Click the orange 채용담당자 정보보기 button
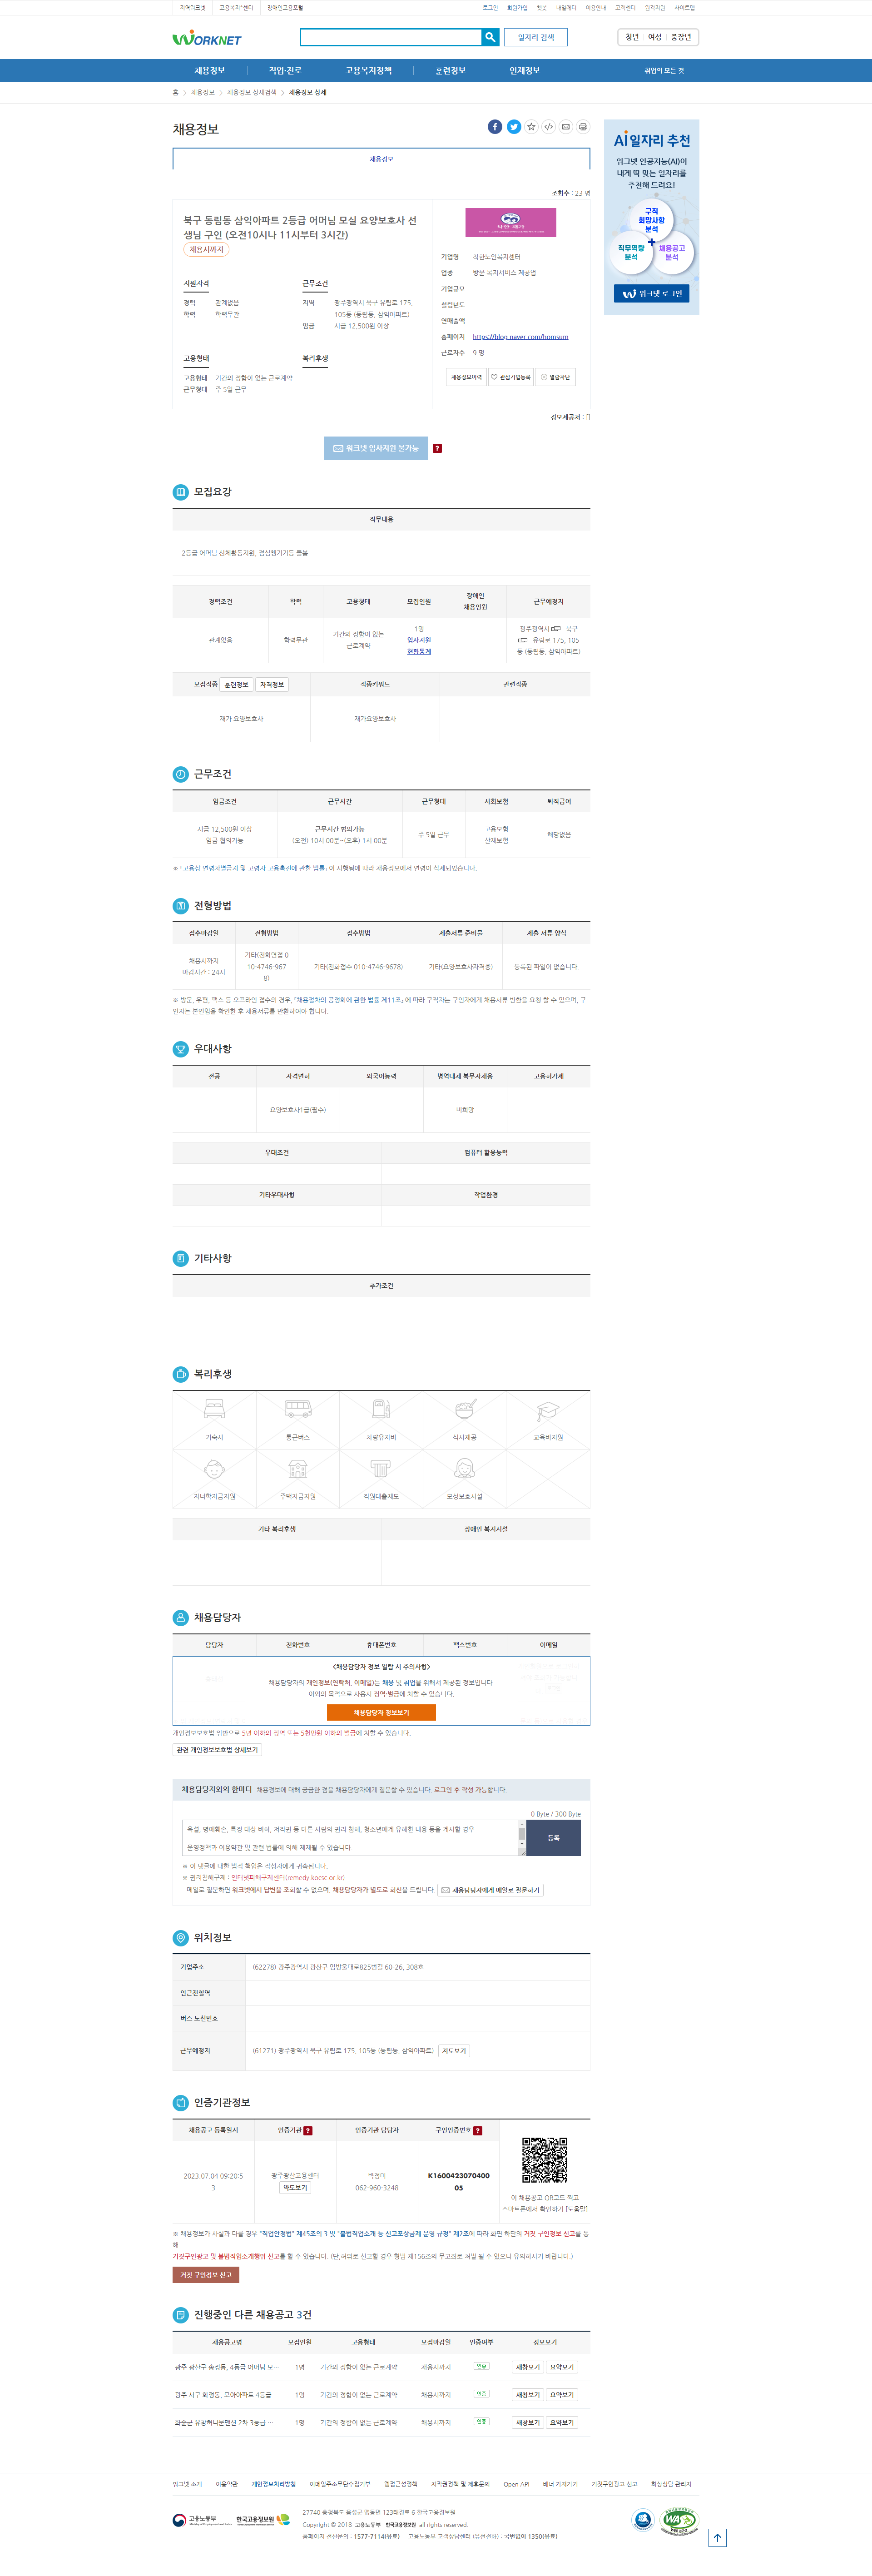Screen dimensions: 872x2576 tap(381, 1713)
